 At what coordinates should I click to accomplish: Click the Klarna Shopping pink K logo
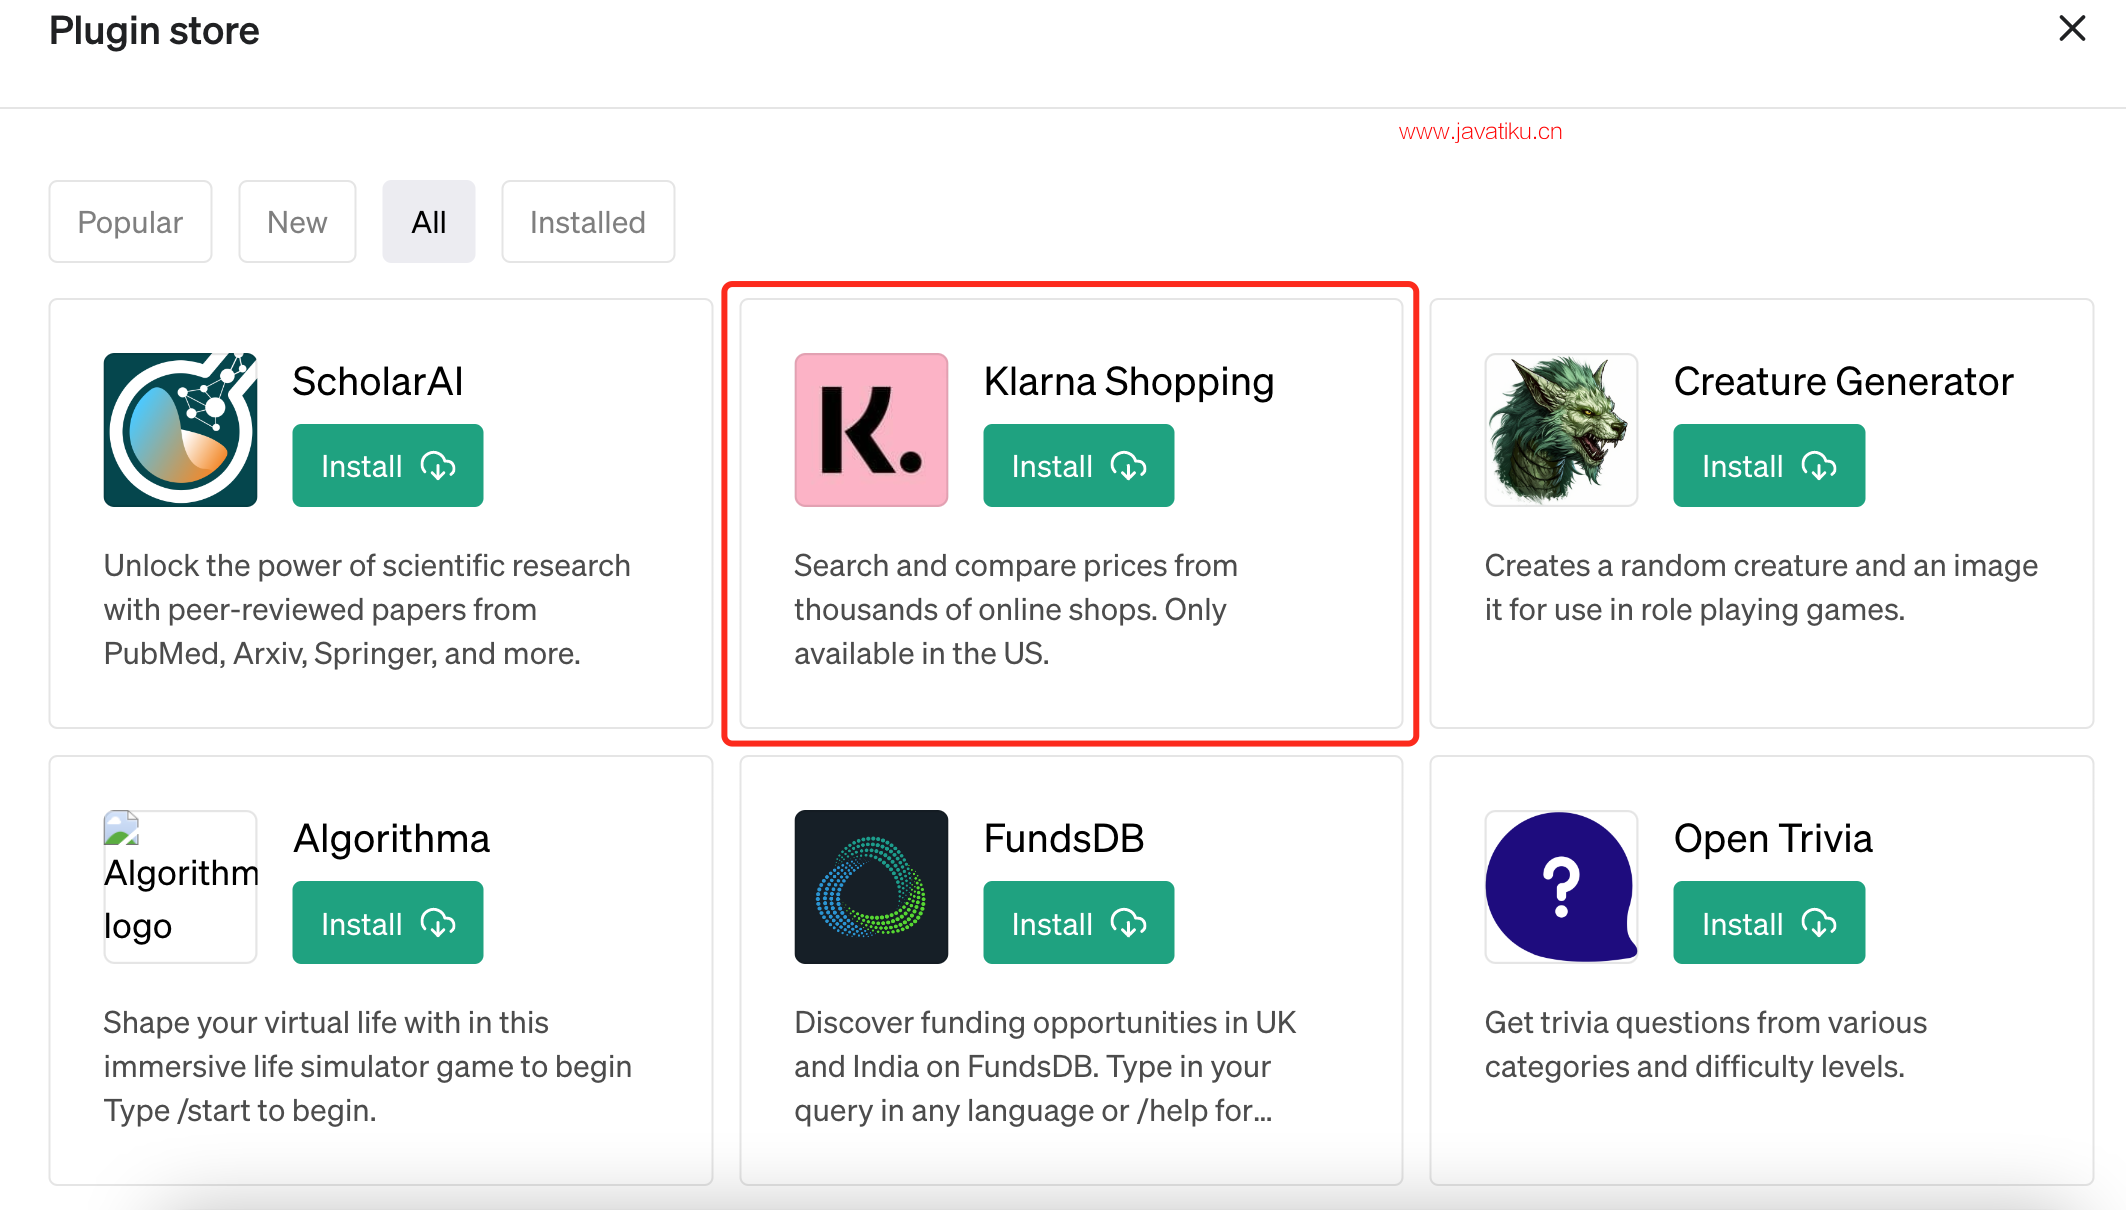[871, 430]
